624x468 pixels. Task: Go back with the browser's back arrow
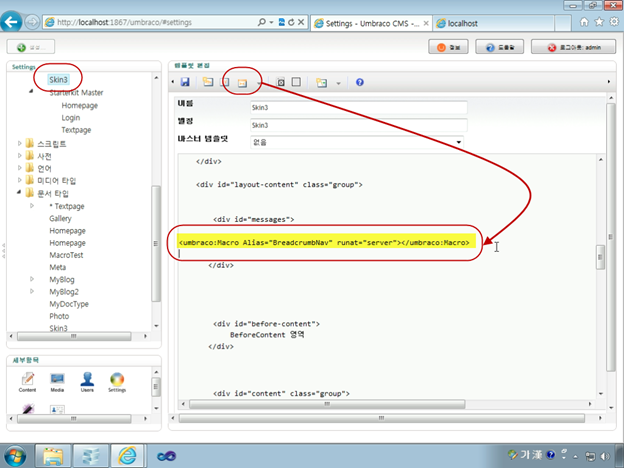tap(11, 21)
